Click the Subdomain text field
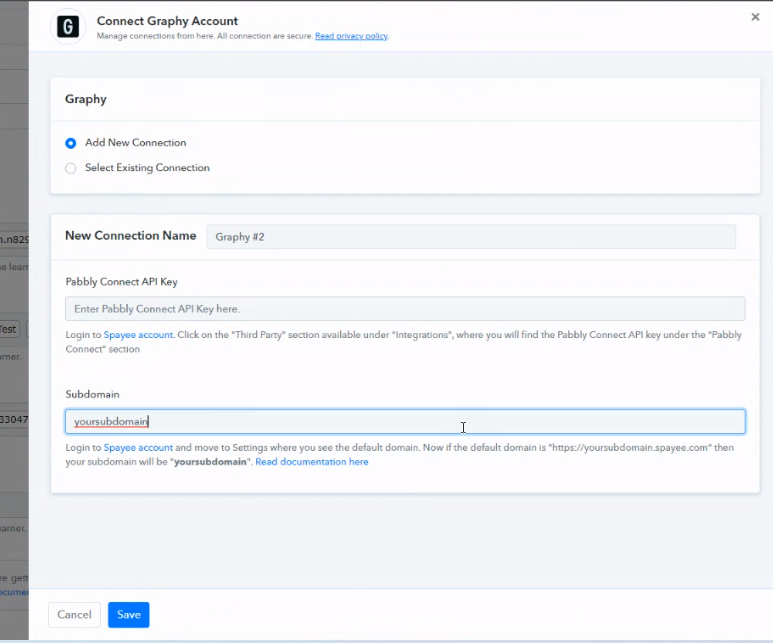773x643 pixels. tap(405, 422)
